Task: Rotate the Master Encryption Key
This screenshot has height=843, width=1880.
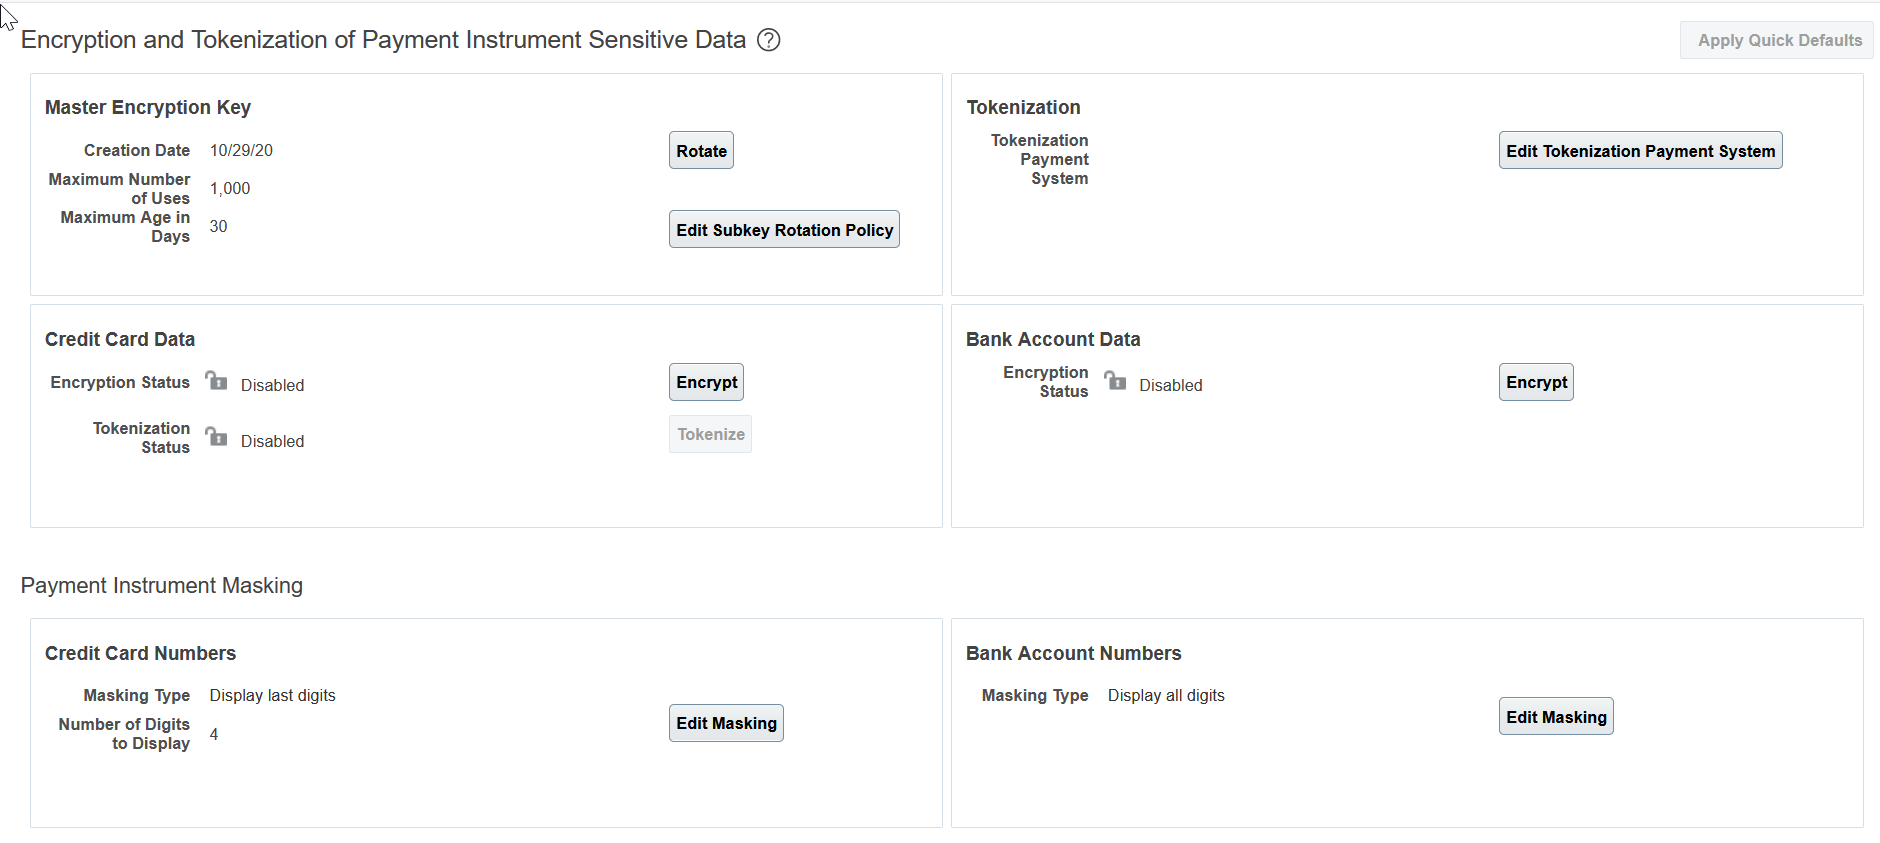Action: click(x=701, y=150)
